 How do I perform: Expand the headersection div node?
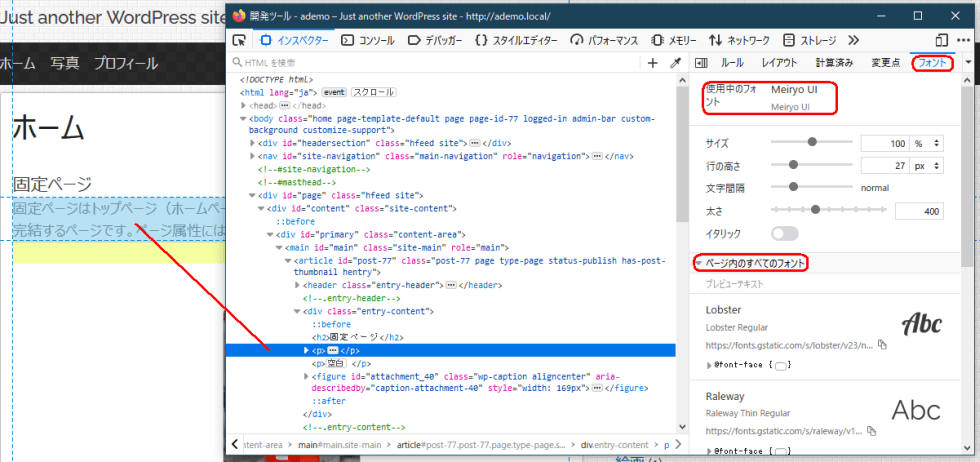coord(252,143)
